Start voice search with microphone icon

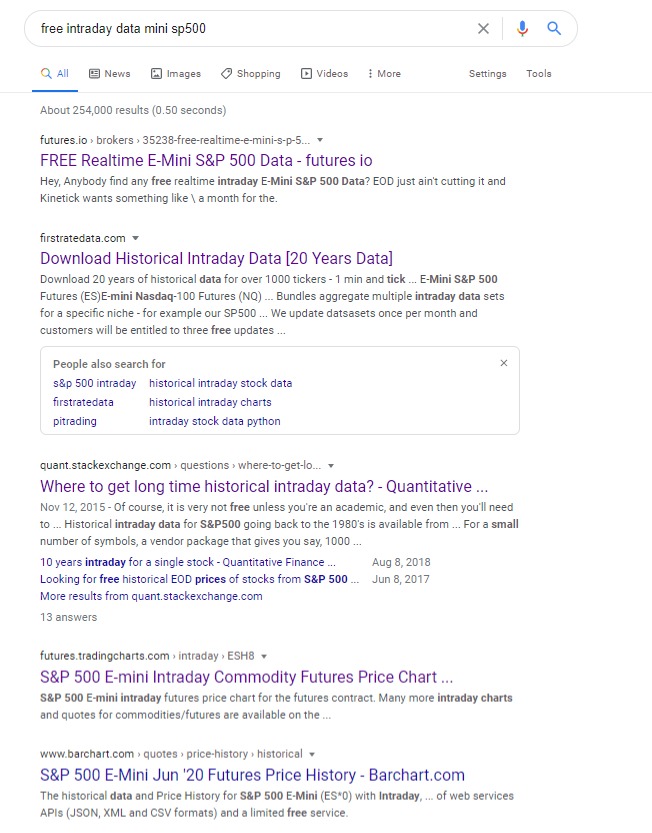click(522, 29)
